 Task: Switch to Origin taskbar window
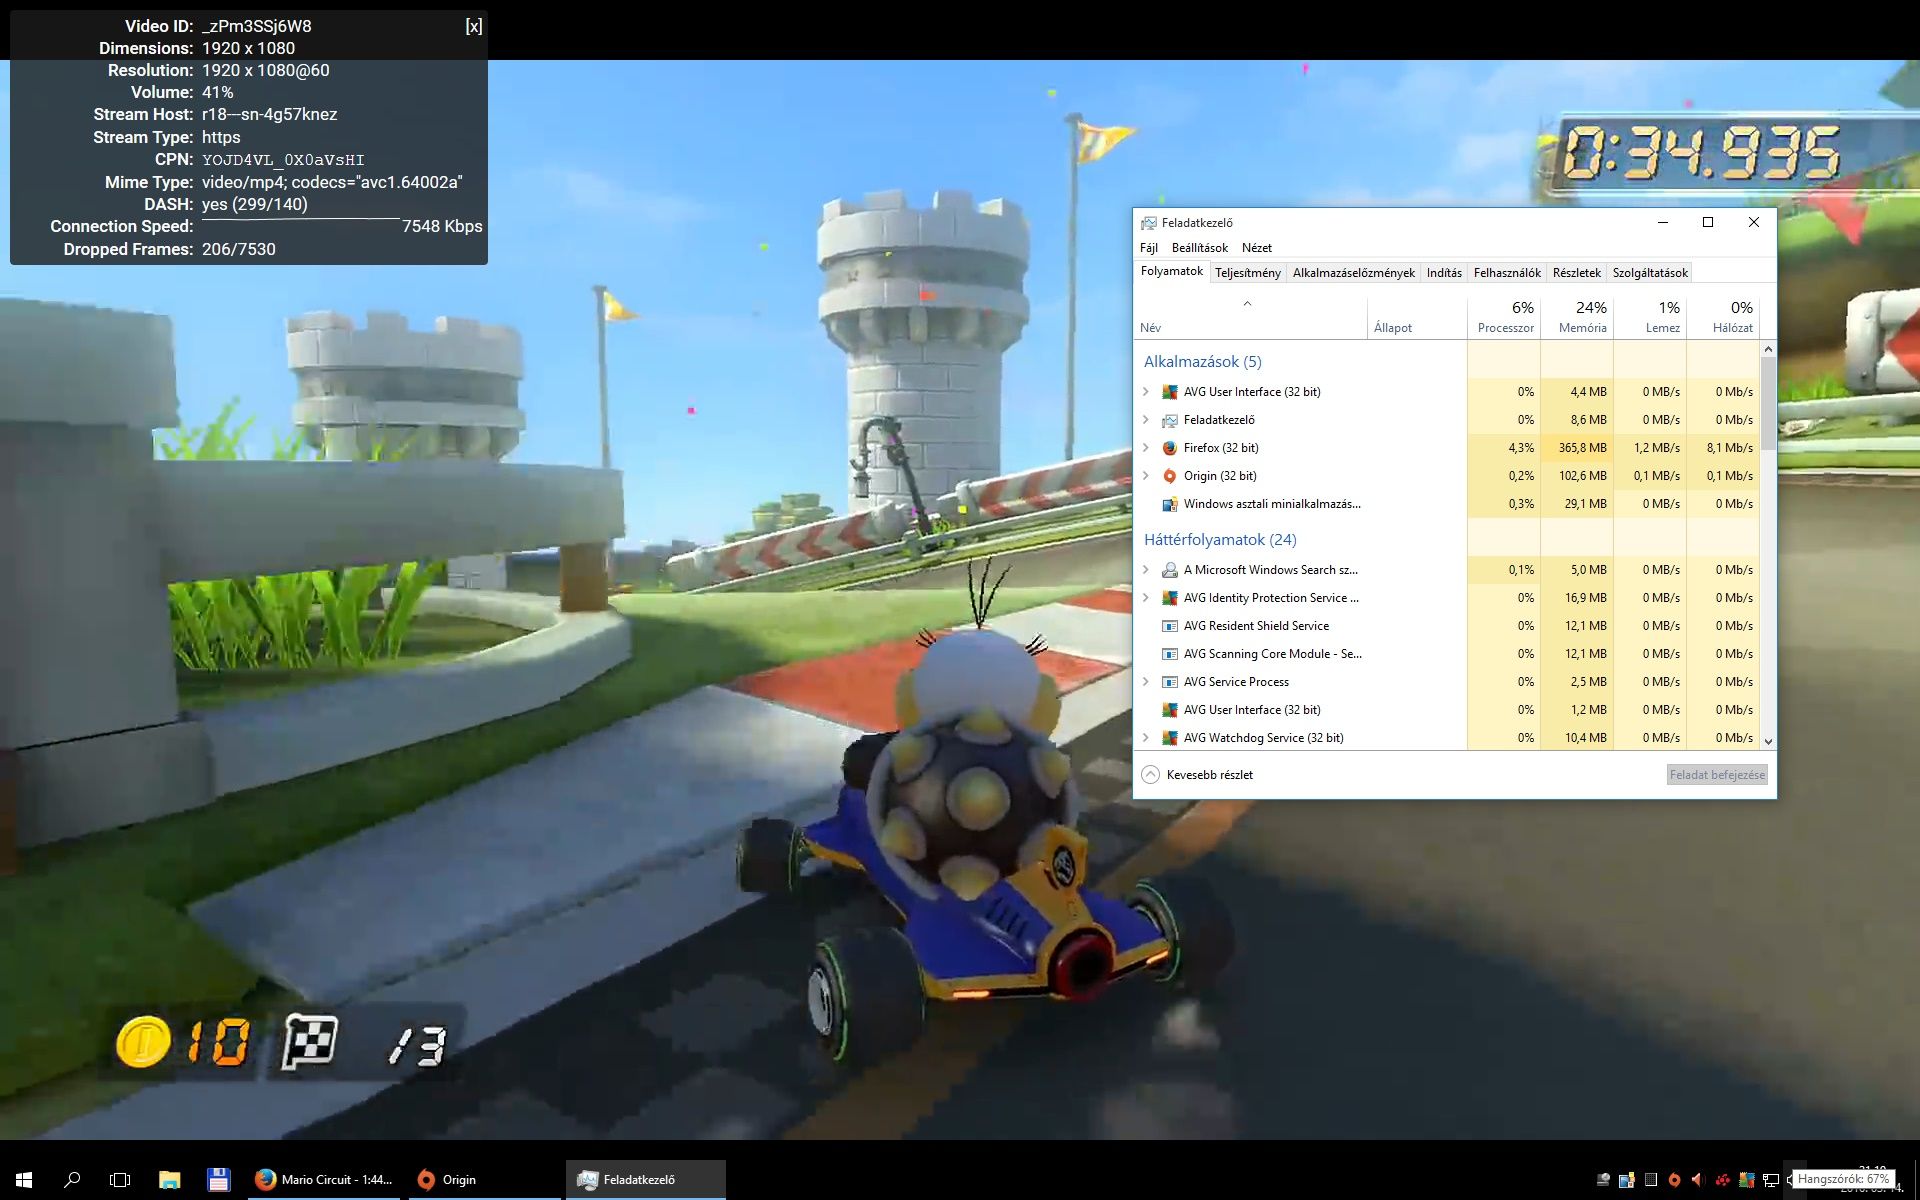click(x=483, y=1180)
